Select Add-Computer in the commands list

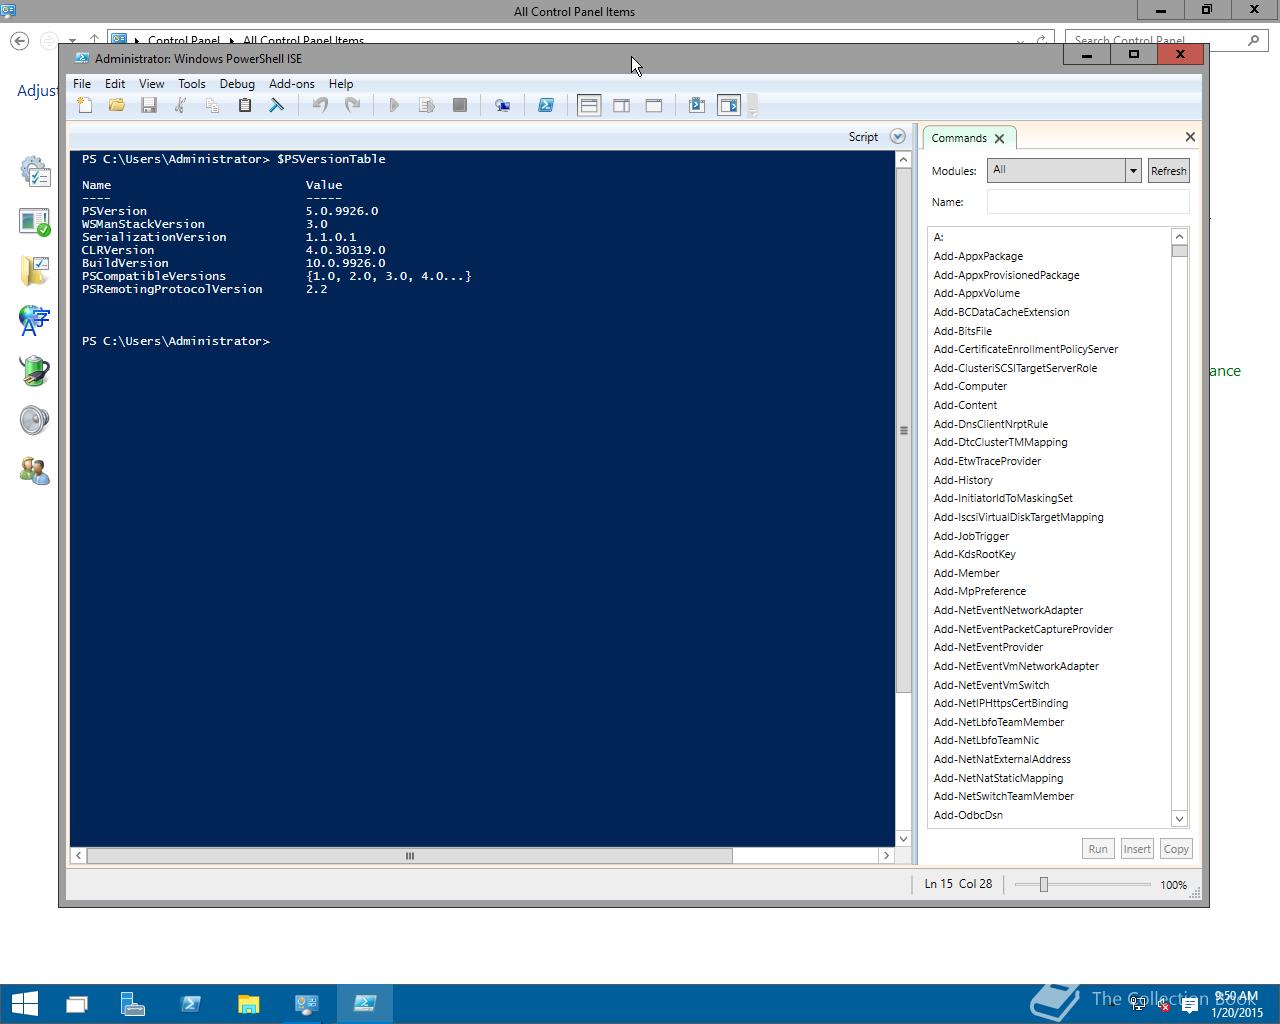[x=969, y=386]
